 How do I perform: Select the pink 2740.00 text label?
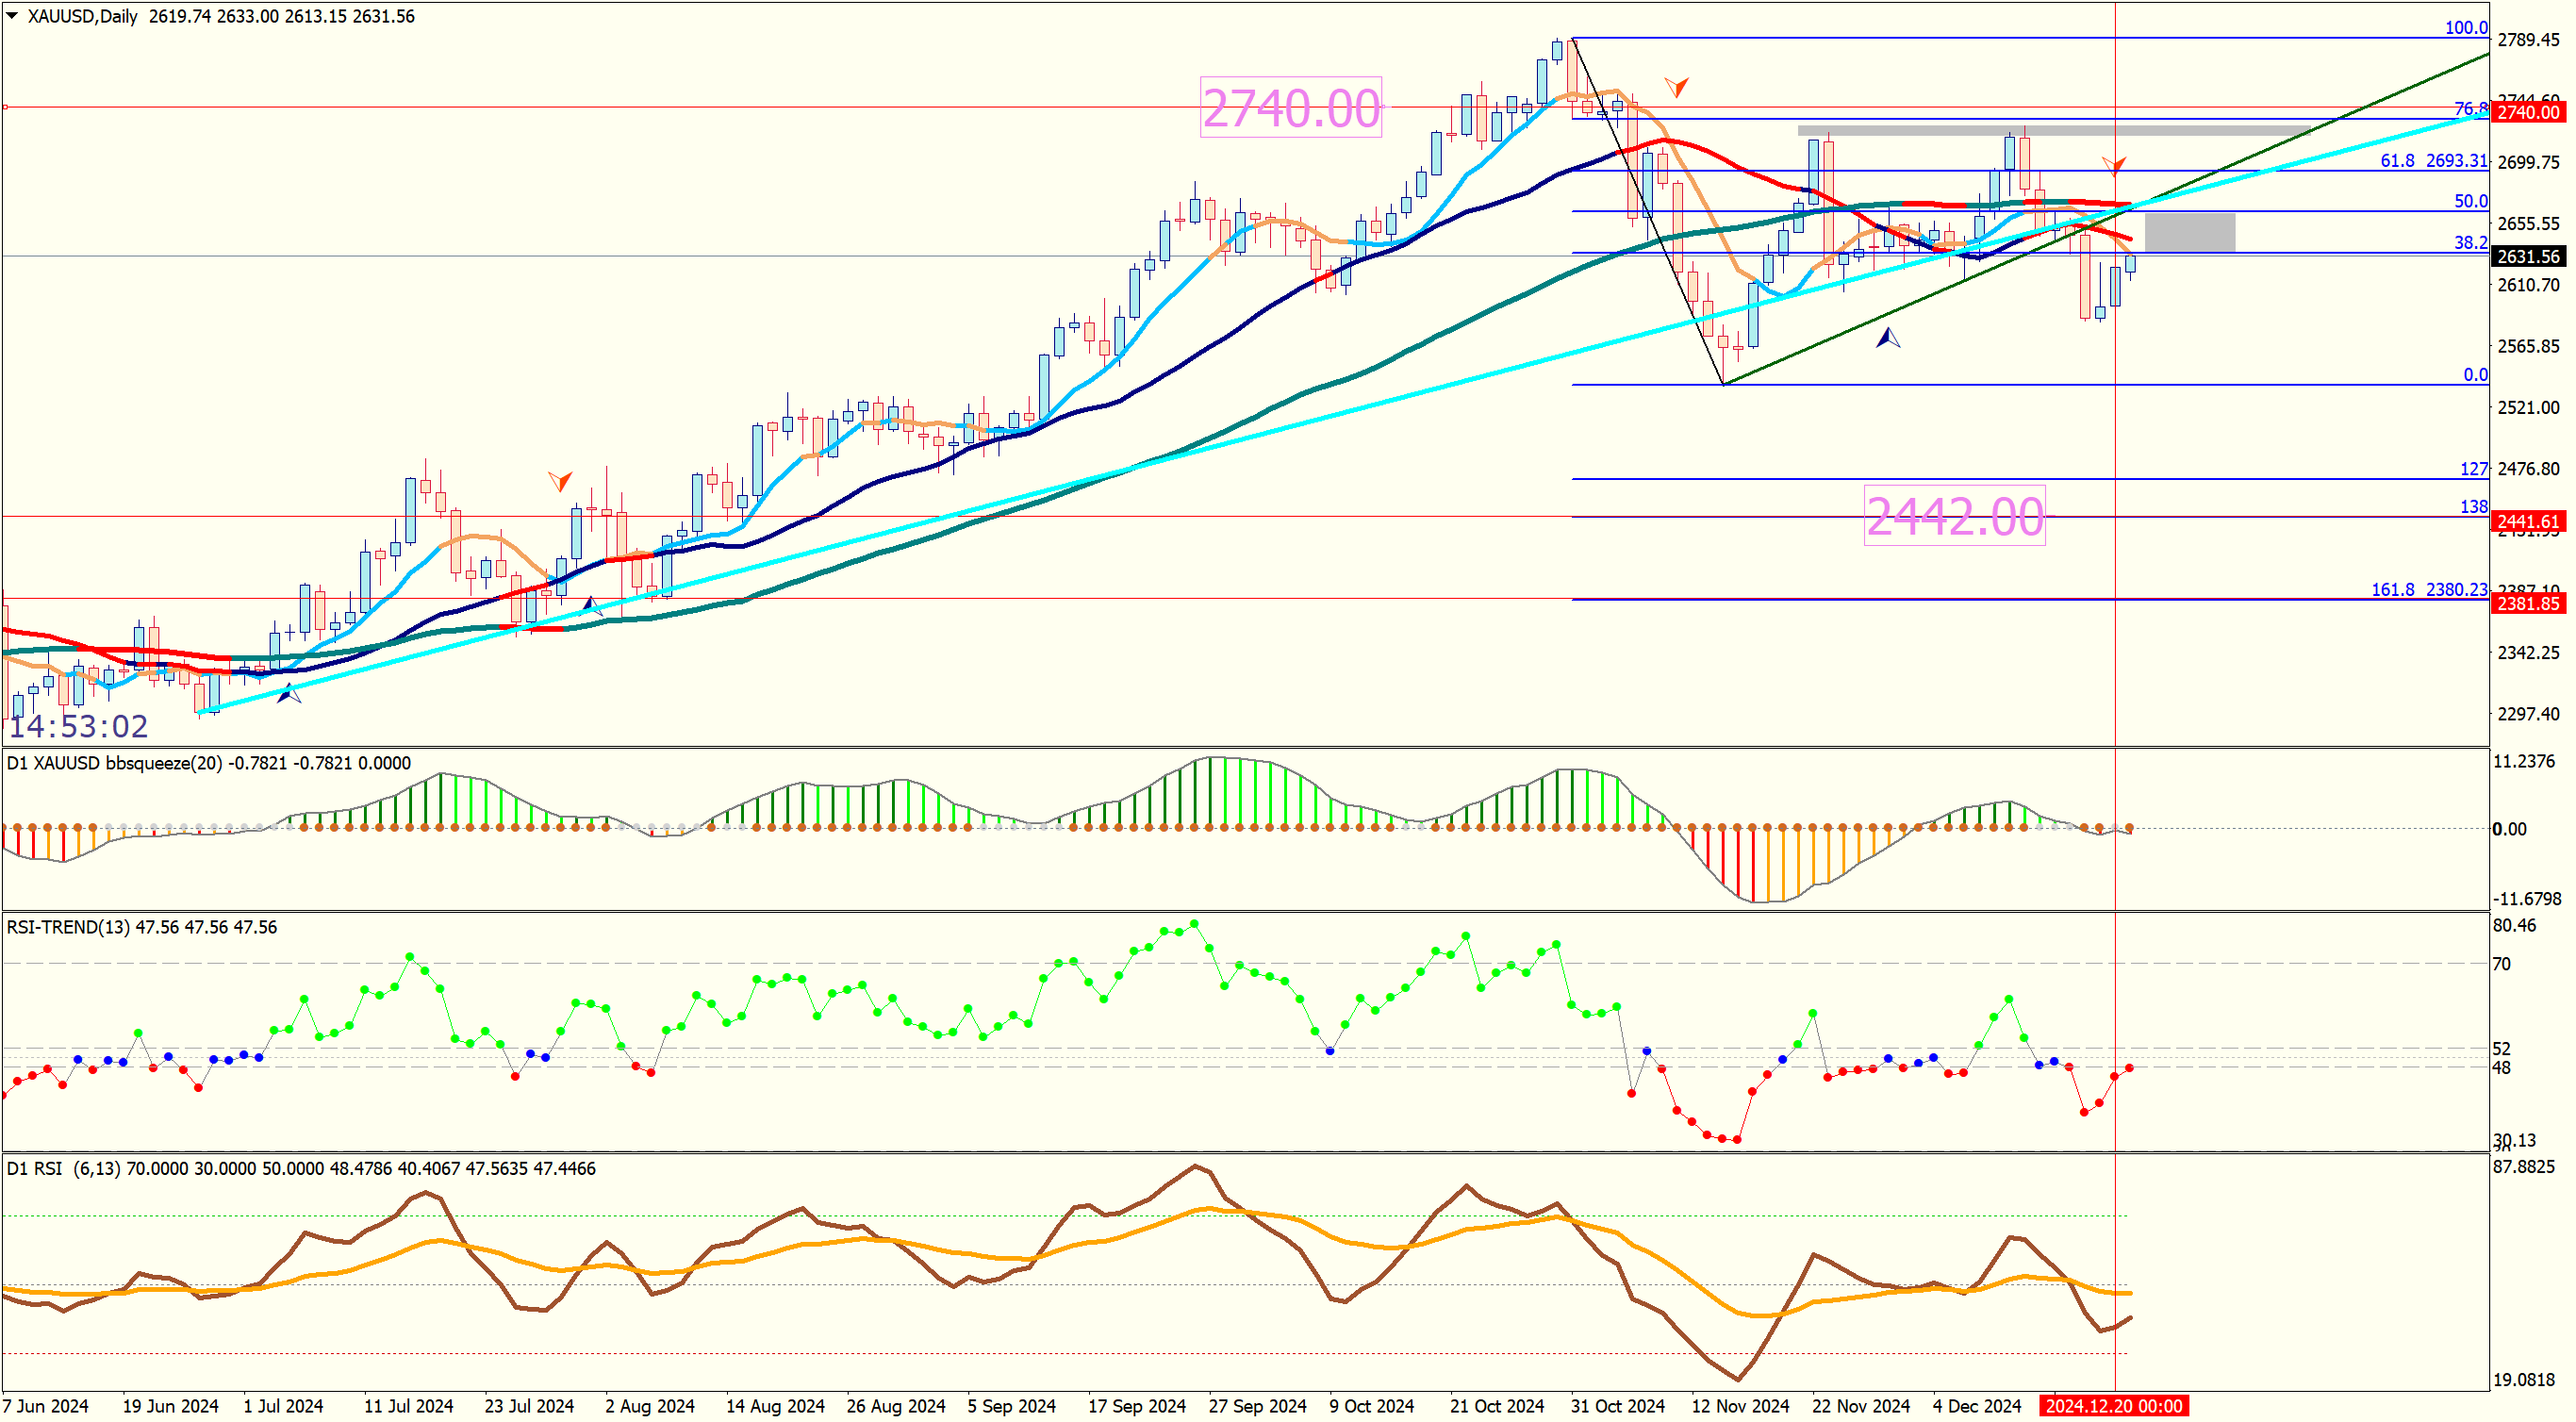(1290, 108)
